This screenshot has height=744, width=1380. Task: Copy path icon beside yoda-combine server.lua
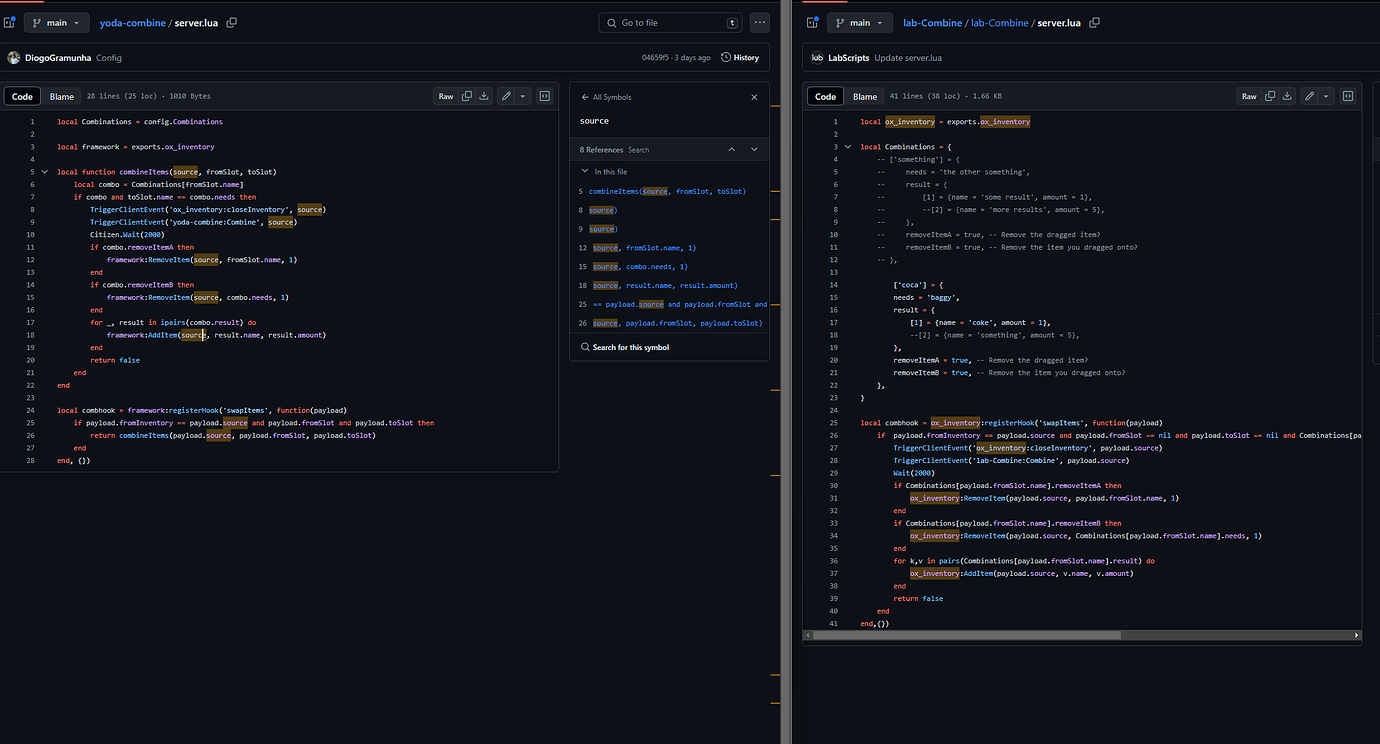click(x=232, y=22)
